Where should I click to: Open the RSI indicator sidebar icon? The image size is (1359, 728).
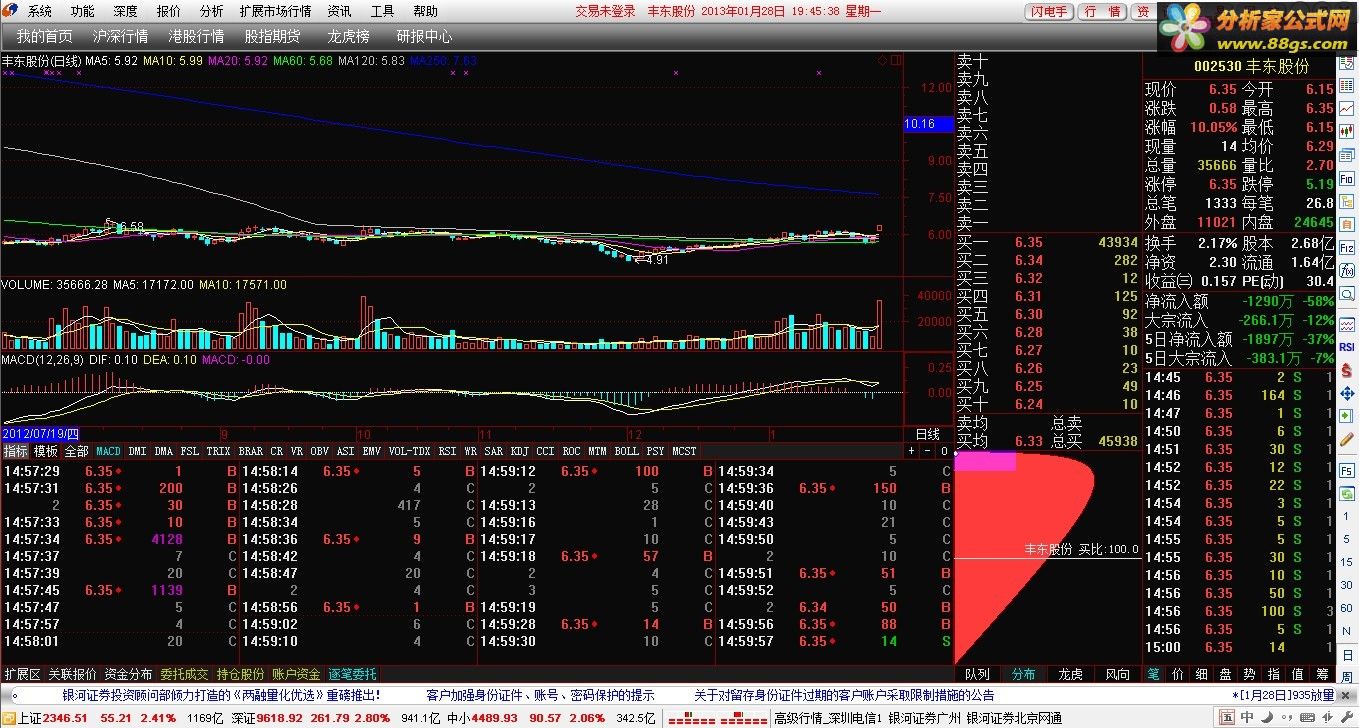(1347, 346)
